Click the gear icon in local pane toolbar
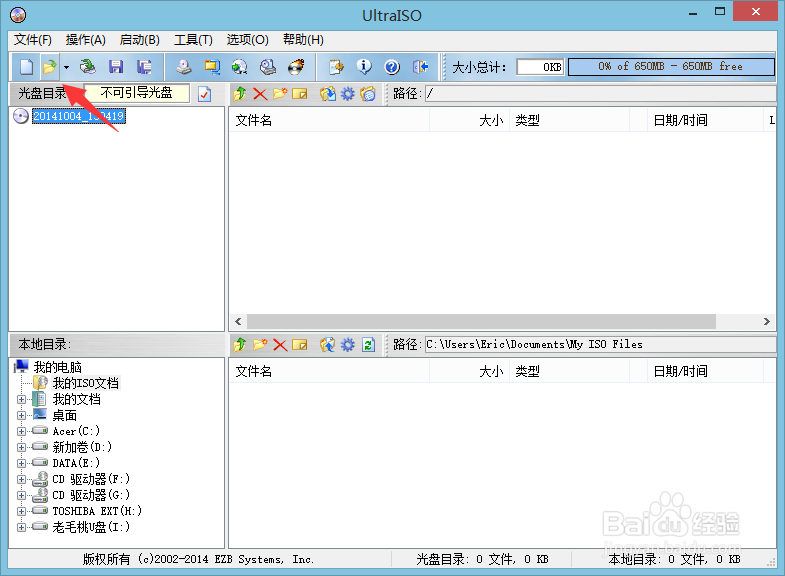The height and width of the screenshot is (576, 785). (x=348, y=344)
